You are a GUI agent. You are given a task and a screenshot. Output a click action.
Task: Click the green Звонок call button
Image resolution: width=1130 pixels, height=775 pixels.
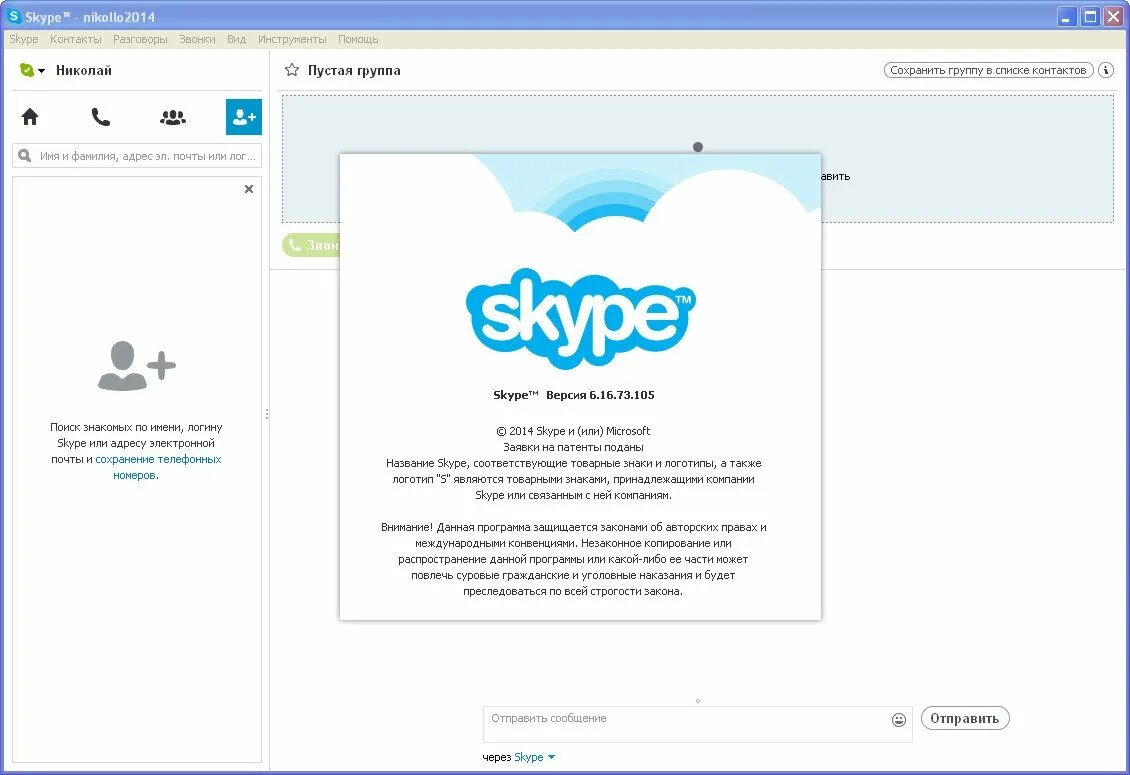(311, 245)
